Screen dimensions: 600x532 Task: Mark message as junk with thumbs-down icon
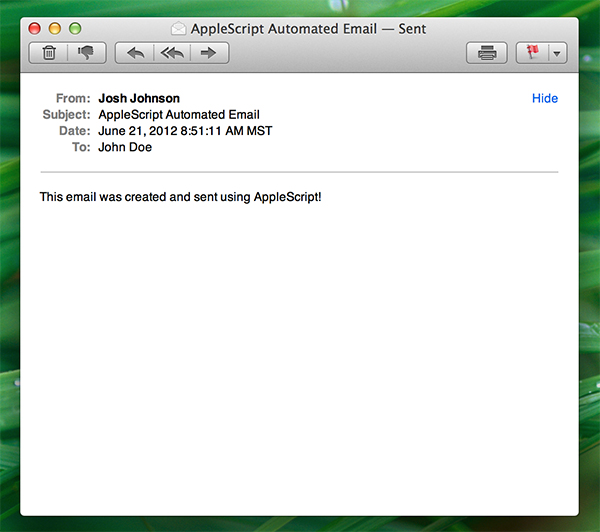click(x=86, y=53)
